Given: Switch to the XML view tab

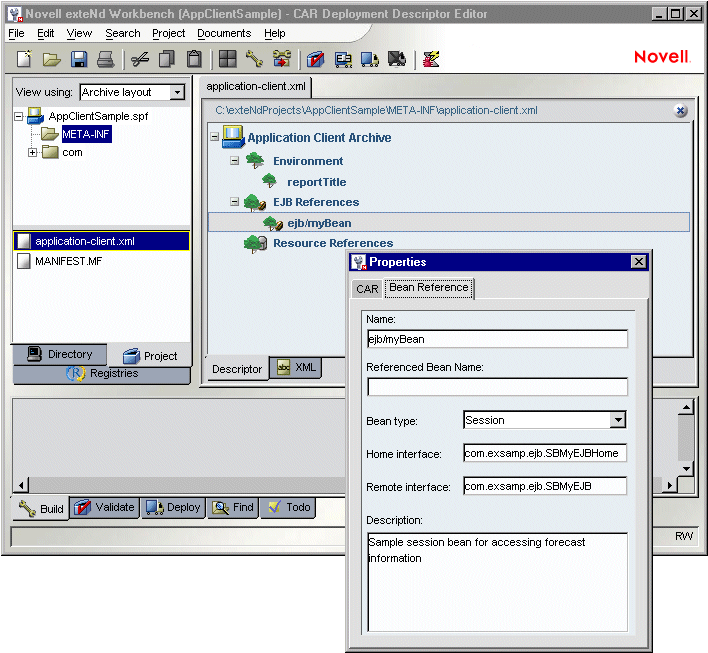Looking at the screenshot, I should pyautogui.click(x=296, y=368).
